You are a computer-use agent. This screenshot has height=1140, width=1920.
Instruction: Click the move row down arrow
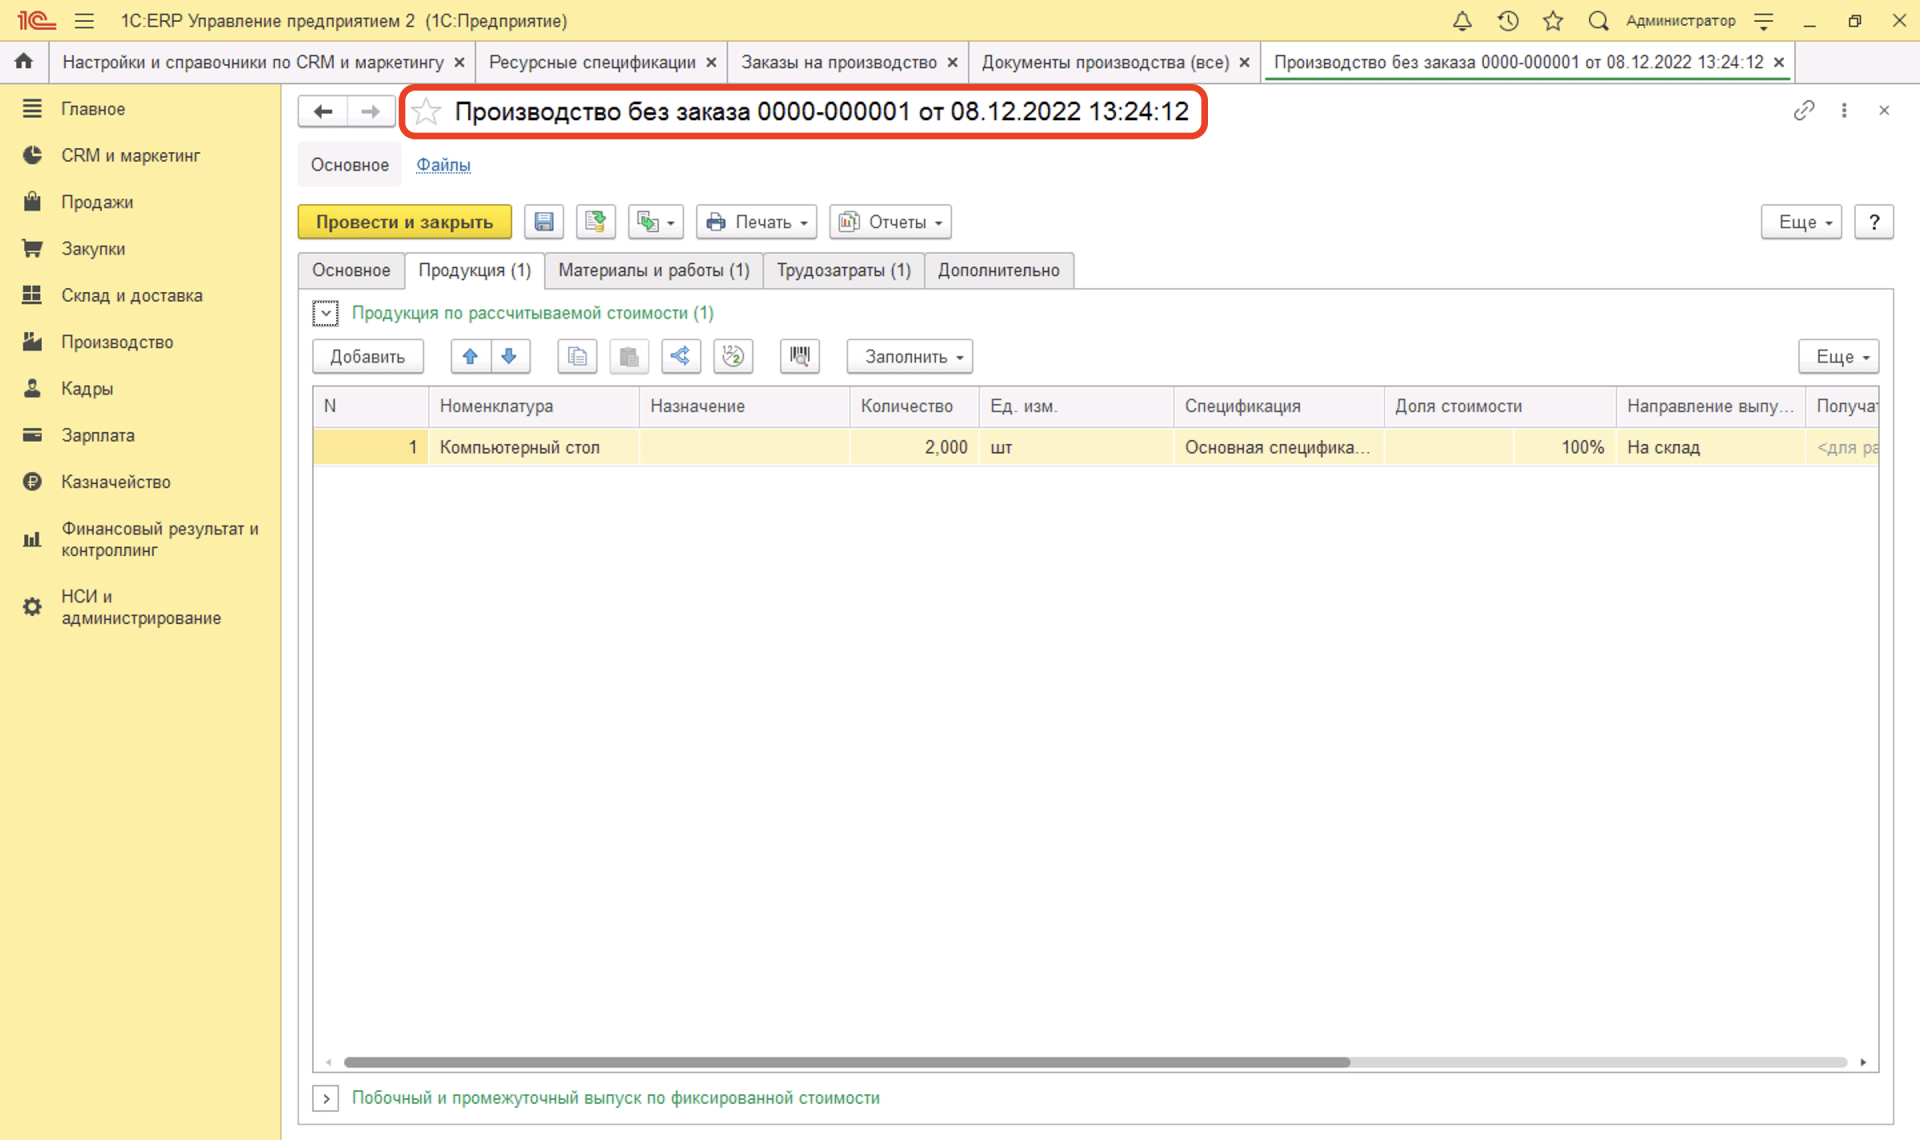pos(509,357)
